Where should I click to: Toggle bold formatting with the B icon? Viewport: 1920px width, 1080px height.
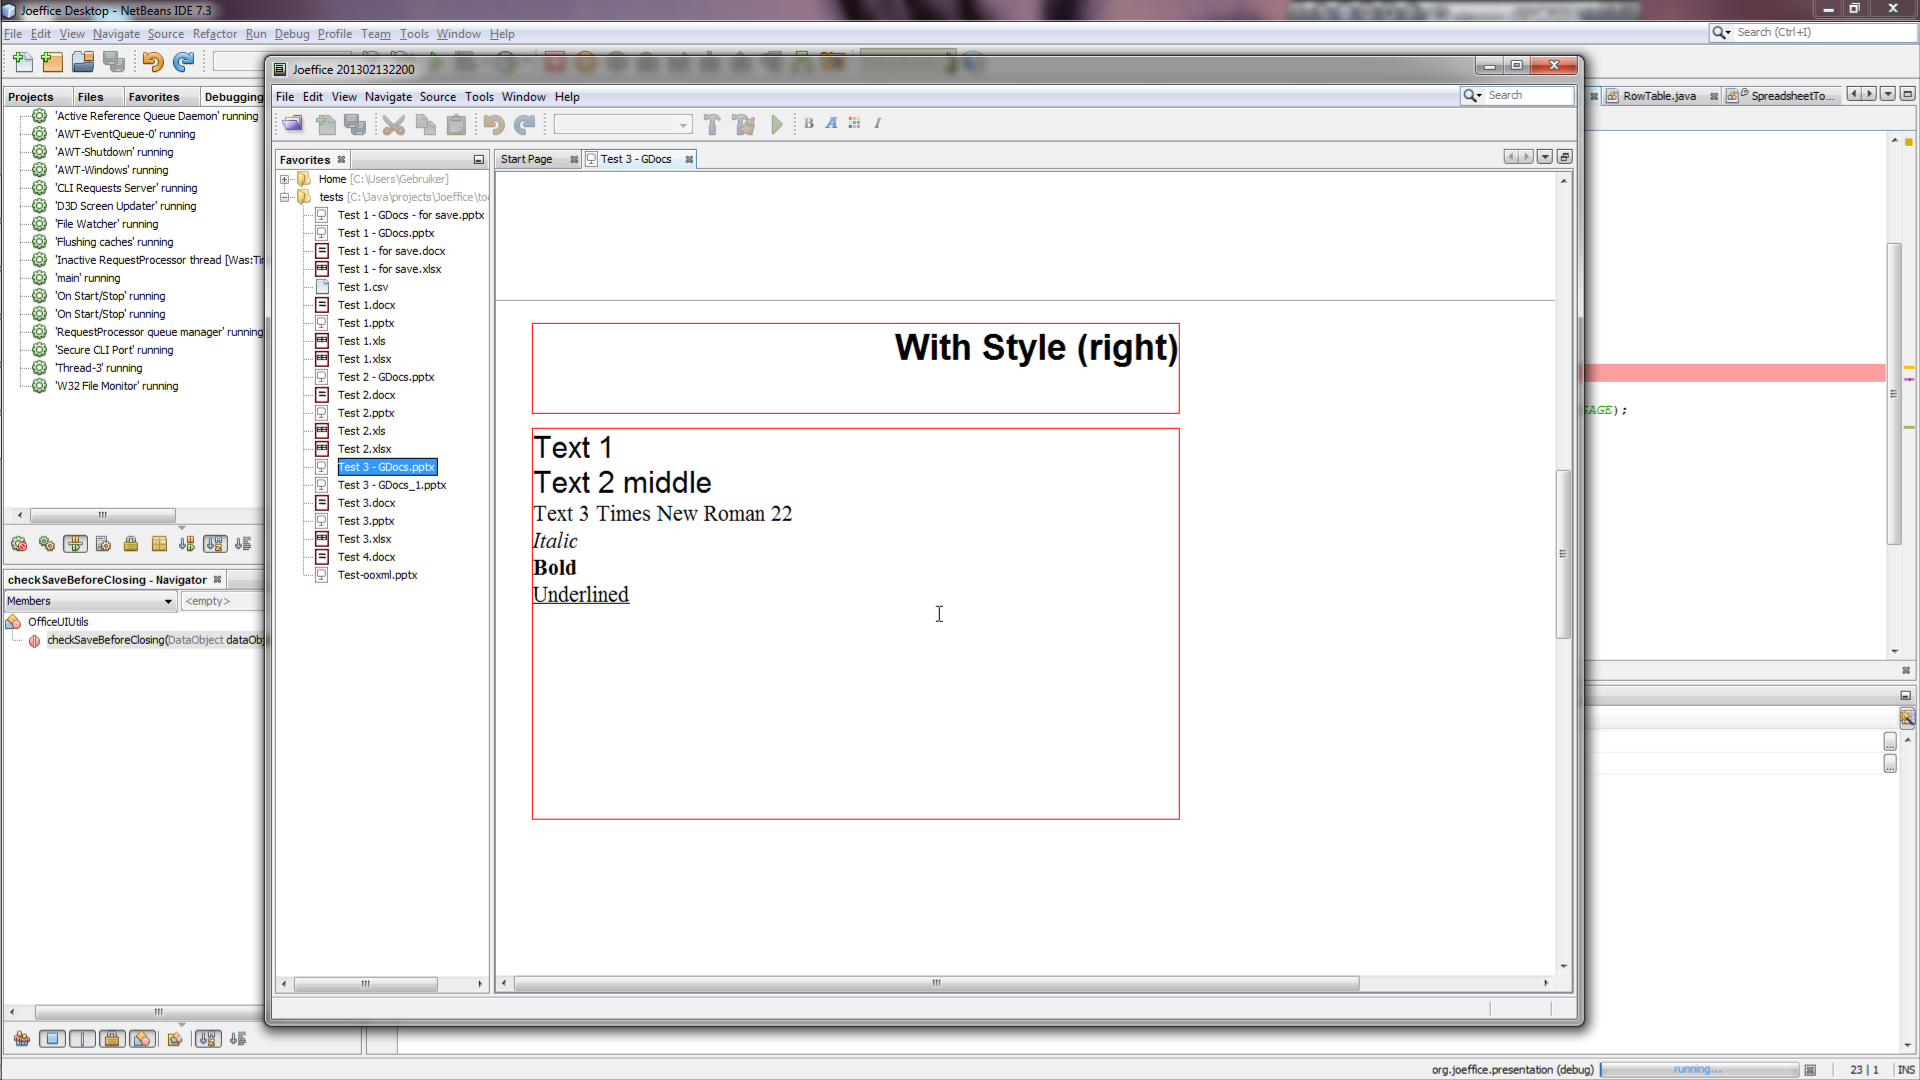coord(808,123)
